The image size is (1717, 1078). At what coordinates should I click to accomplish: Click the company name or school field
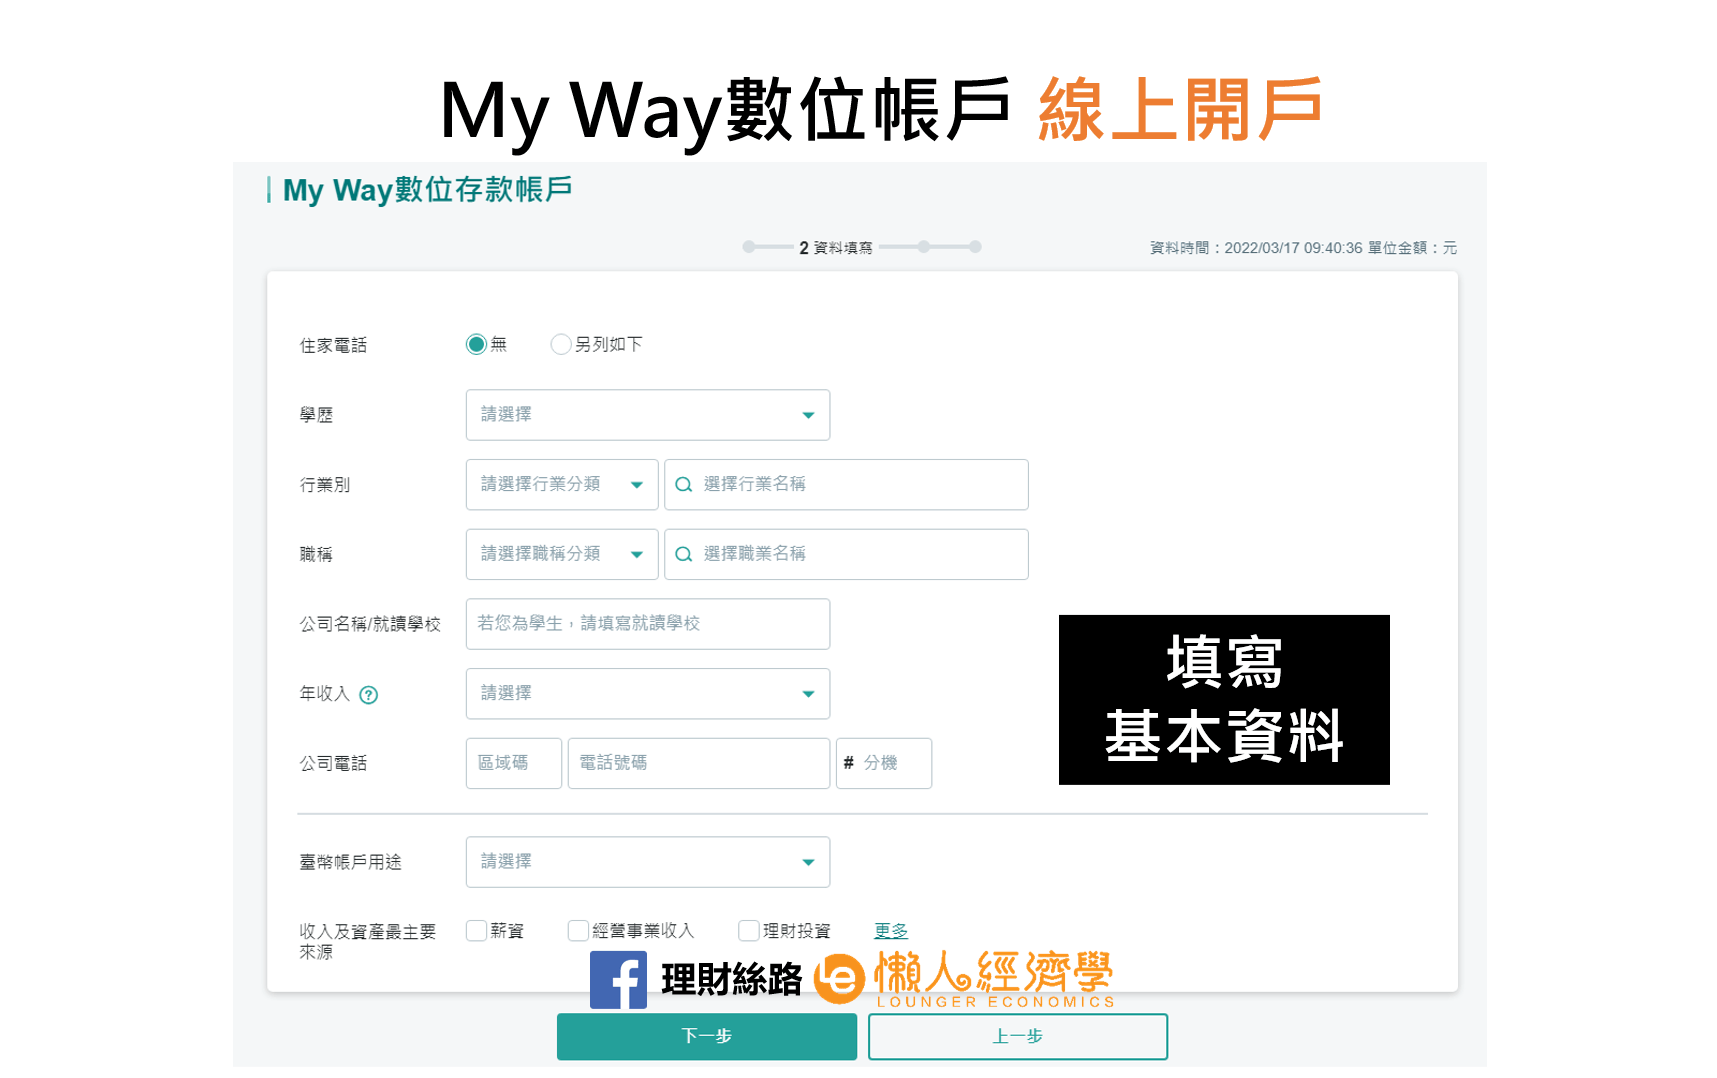(x=648, y=624)
